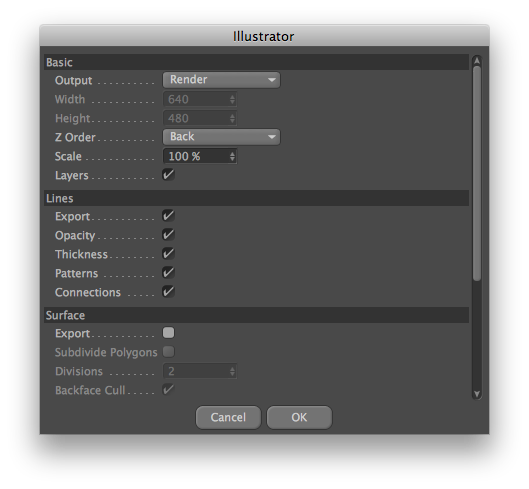The height and width of the screenshot is (489, 529).
Task: Click the Scale field showing 100 %
Action: tap(200, 156)
